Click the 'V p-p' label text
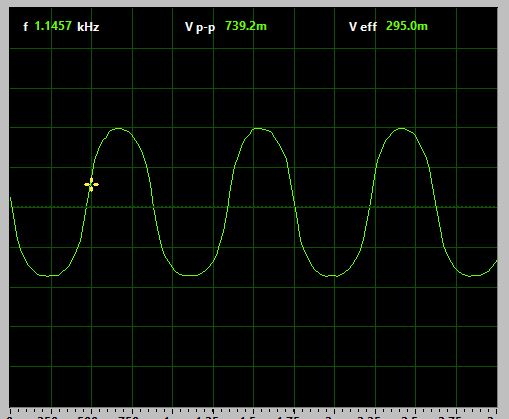This screenshot has height=419, width=509. [x=200, y=27]
